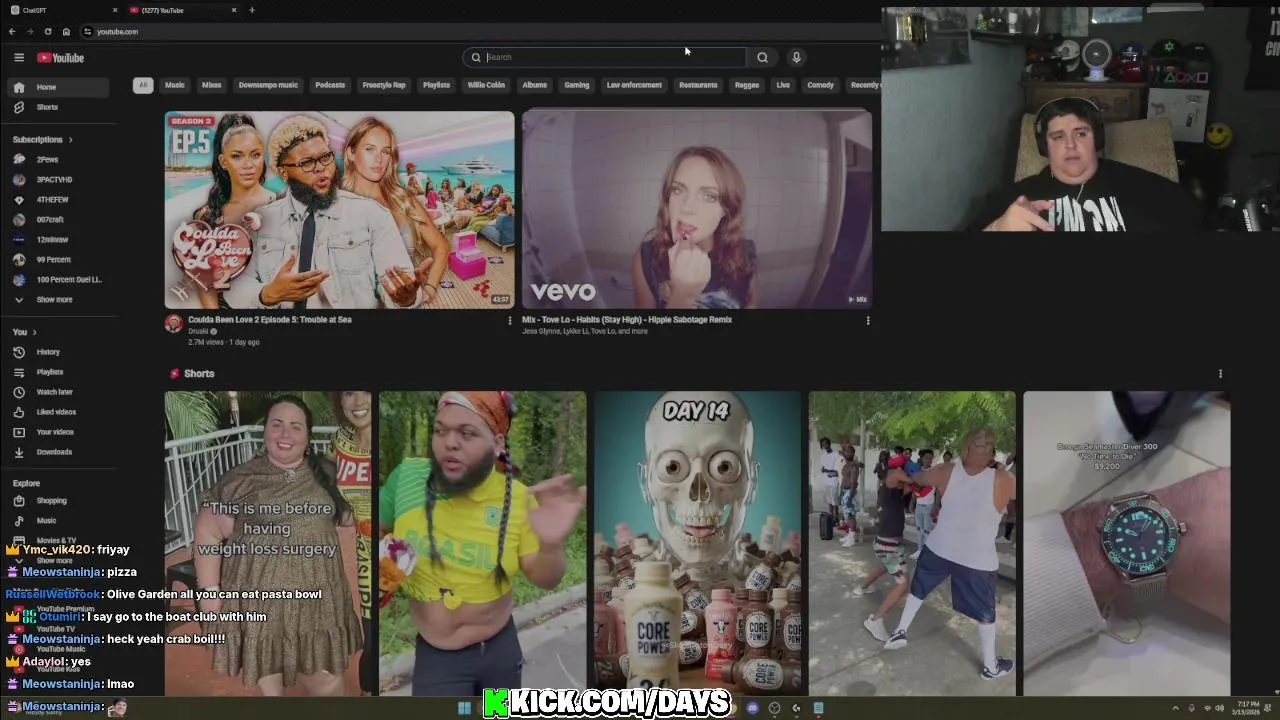Open options menu for Tove Lo mix
This screenshot has height=720, width=1280.
[868, 321]
